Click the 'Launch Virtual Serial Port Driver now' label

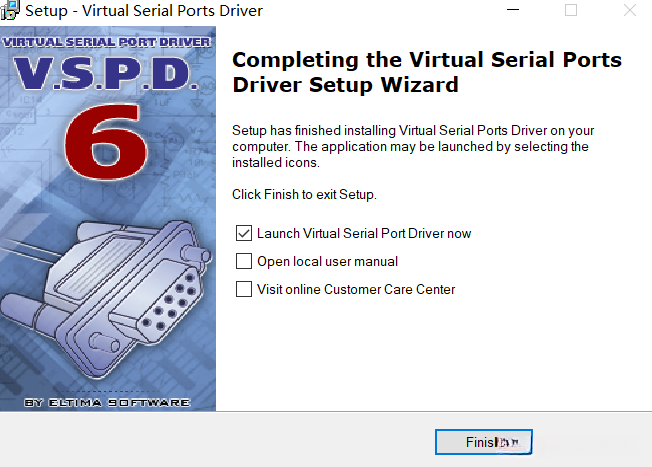tap(364, 233)
